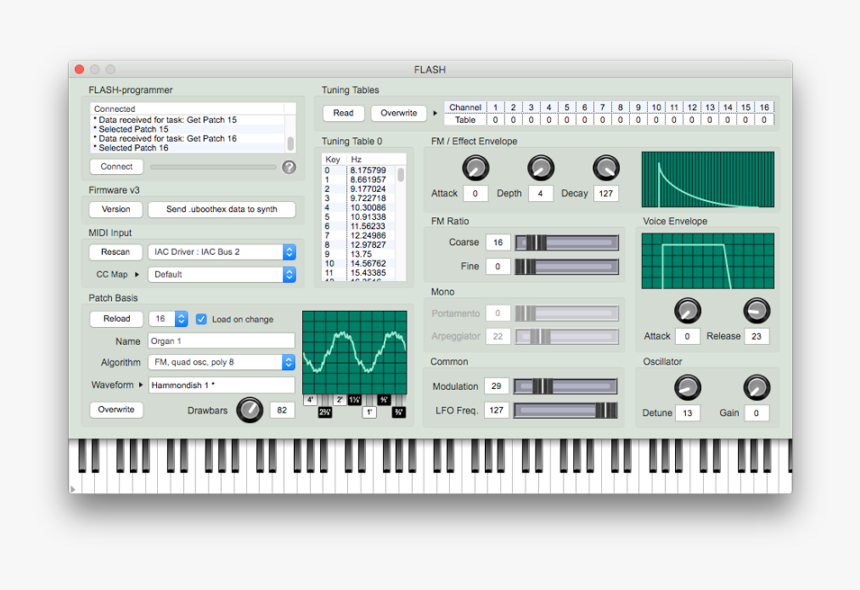The height and width of the screenshot is (590, 860).
Task: Click the Oscillator Gain knob
Action: tap(756, 388)
